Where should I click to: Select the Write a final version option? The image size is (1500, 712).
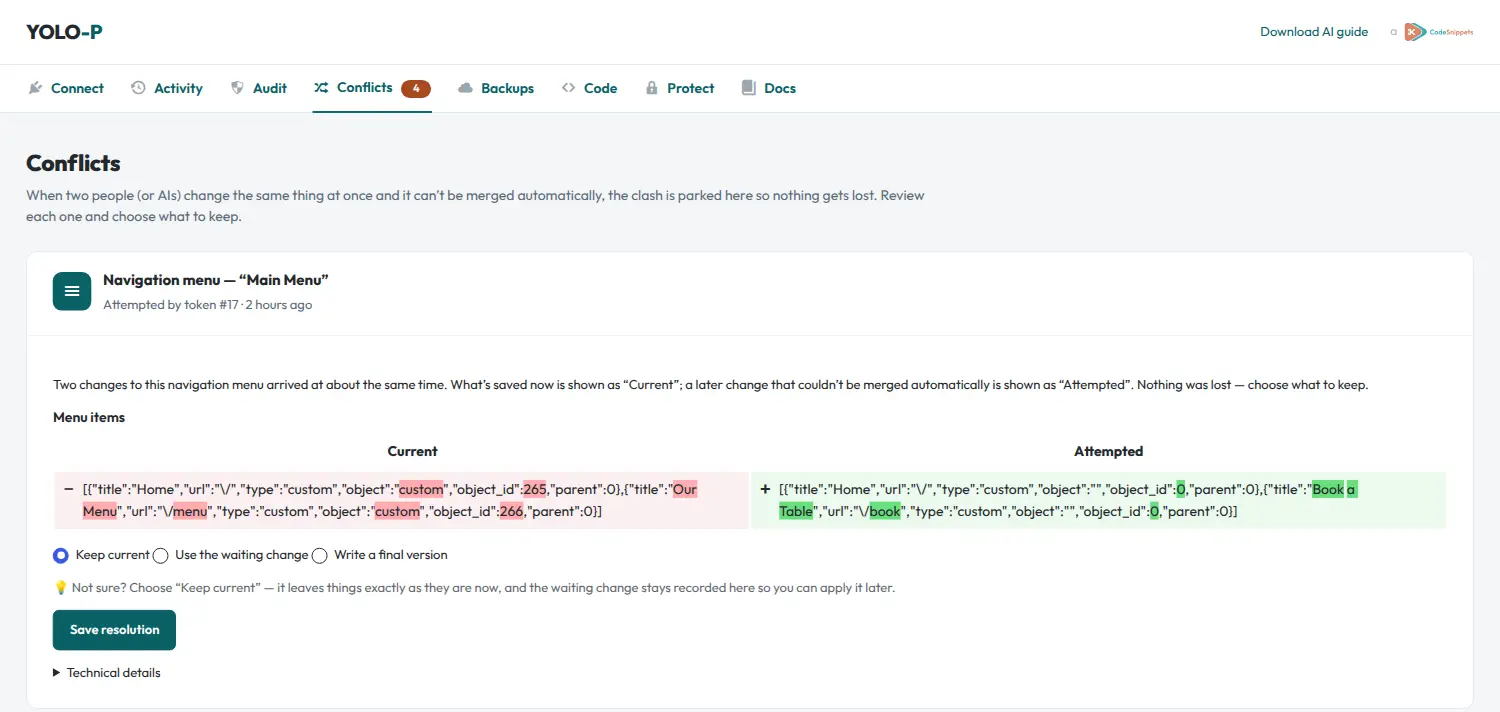(320, 555)
